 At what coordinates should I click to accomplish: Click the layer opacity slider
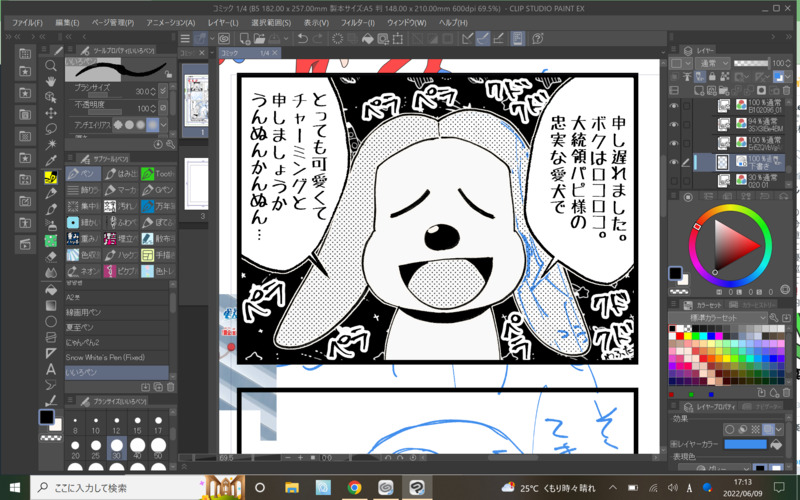pyautogui.click(x=751, y=63)
